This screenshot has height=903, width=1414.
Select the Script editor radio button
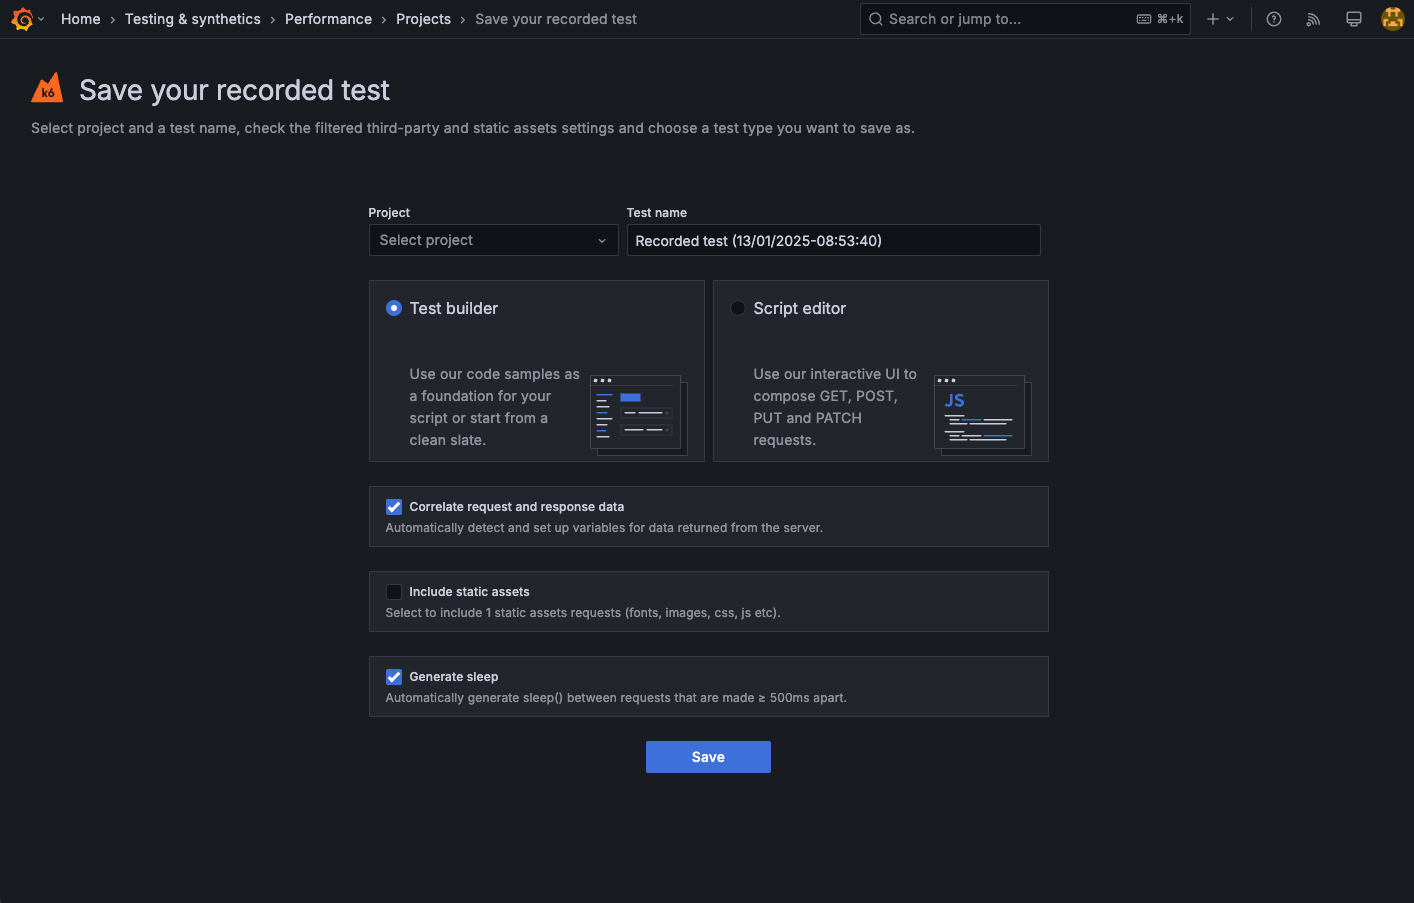pos(738,308)
